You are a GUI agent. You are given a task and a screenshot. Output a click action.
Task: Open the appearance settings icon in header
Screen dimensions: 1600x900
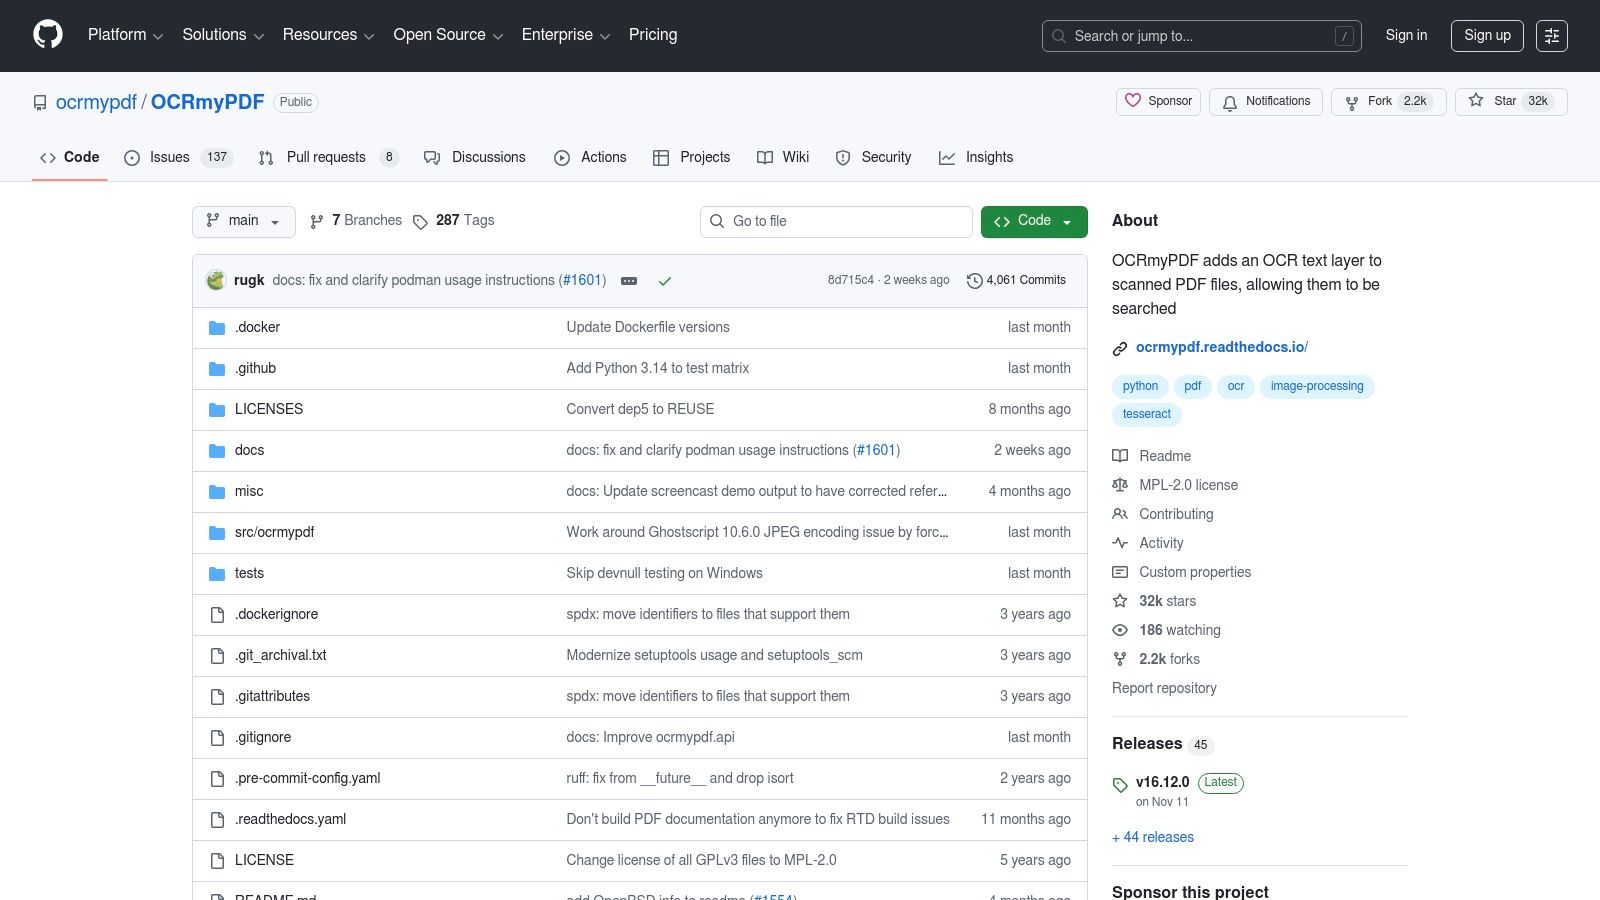1551,36
